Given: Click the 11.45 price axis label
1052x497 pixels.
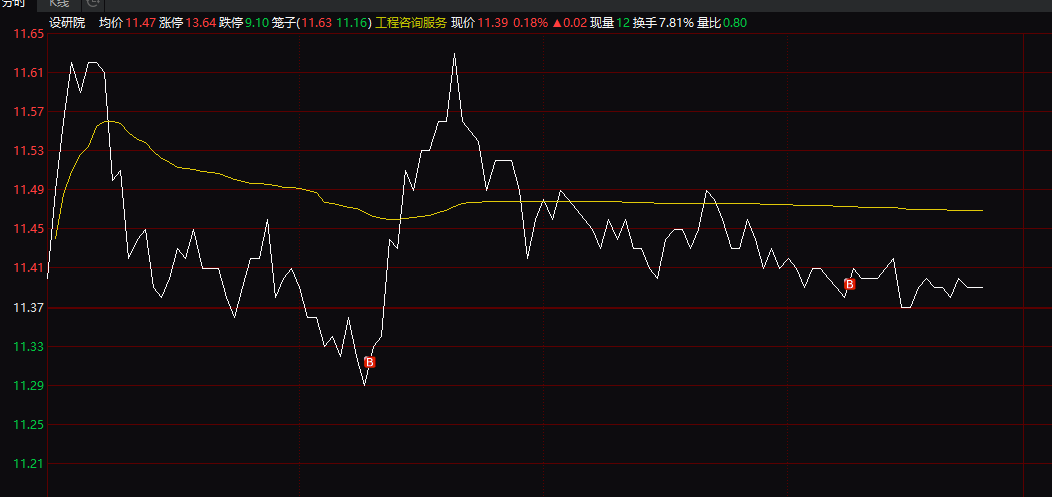Looking at the screenshot, I should 28,229.
